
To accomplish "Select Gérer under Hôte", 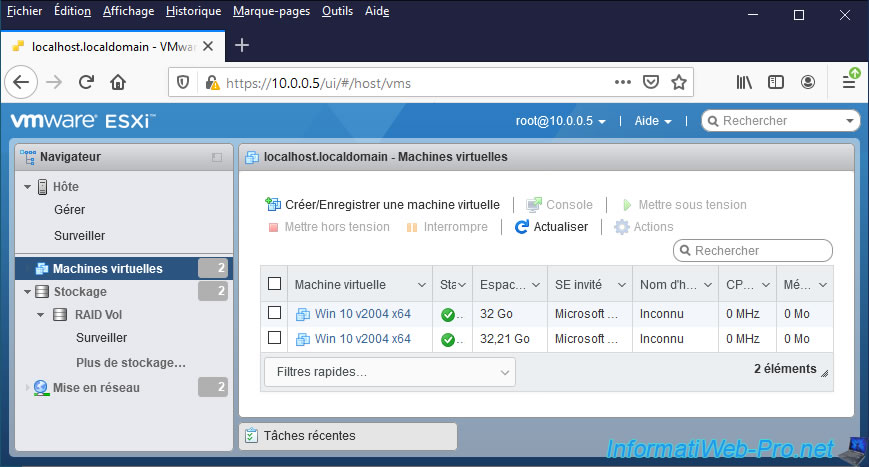I will point(70,210).
